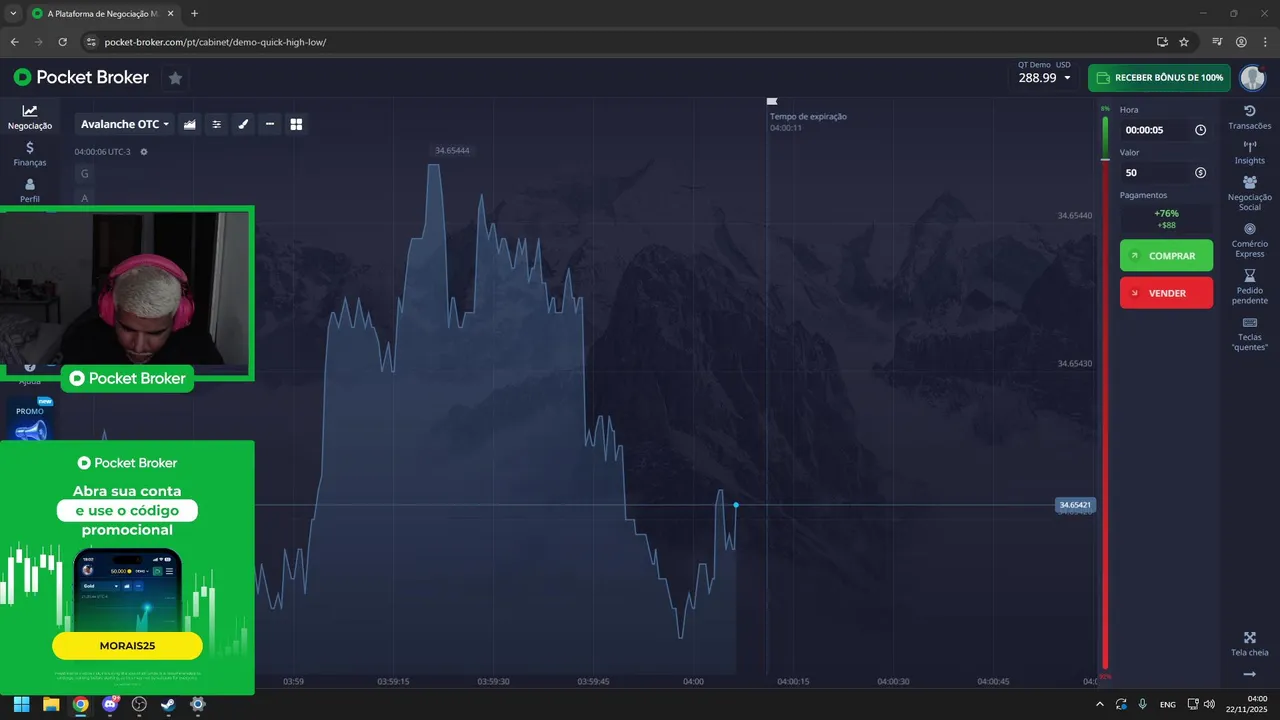Open the Insights signal panel
Image resolution: width=1280 pixels, height=720 pixels.
(x=1250, y=153)
